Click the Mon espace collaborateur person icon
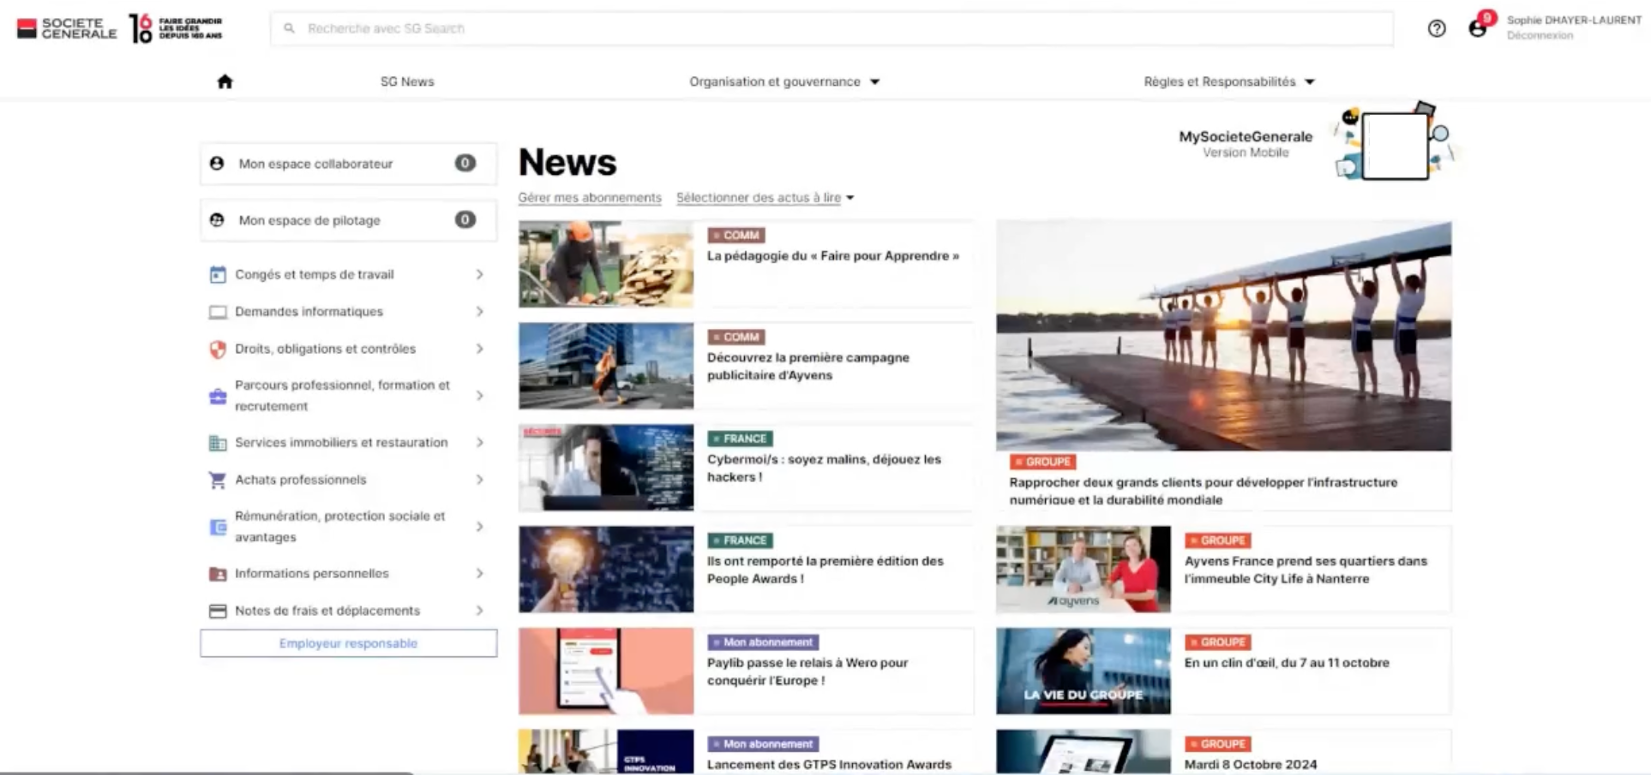The width and height of the screenshot is (1652, 776). (x=217, y=164)
